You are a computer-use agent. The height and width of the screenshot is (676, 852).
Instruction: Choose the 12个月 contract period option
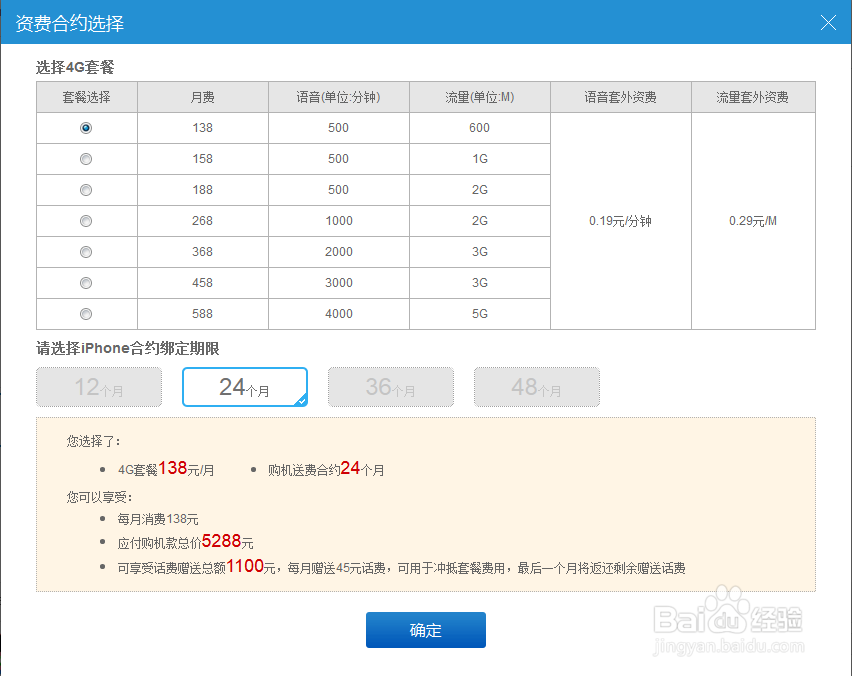pyautogui.click(x=98, y=388)
